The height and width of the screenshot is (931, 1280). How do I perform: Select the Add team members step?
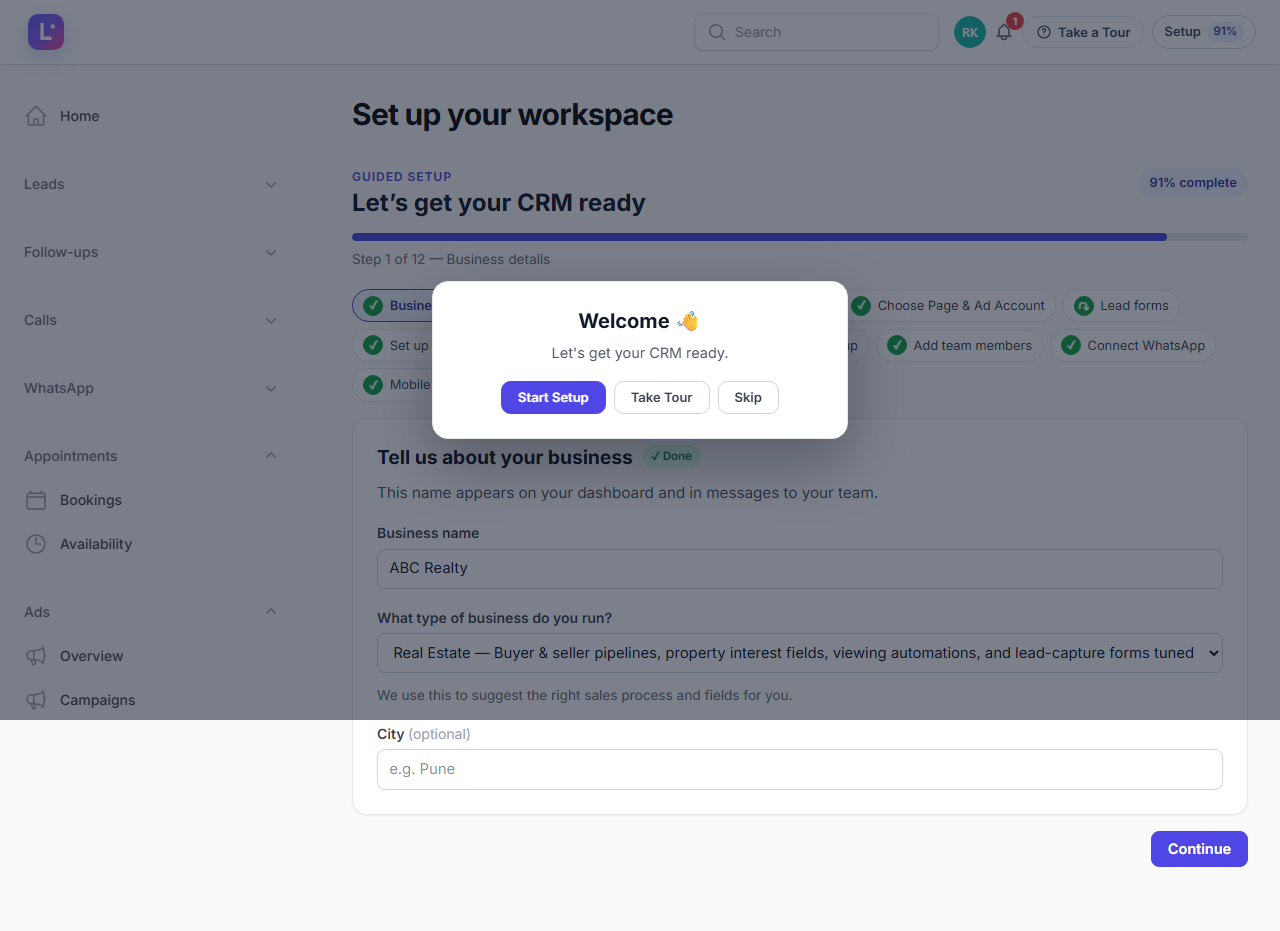[x=959, y=346]
